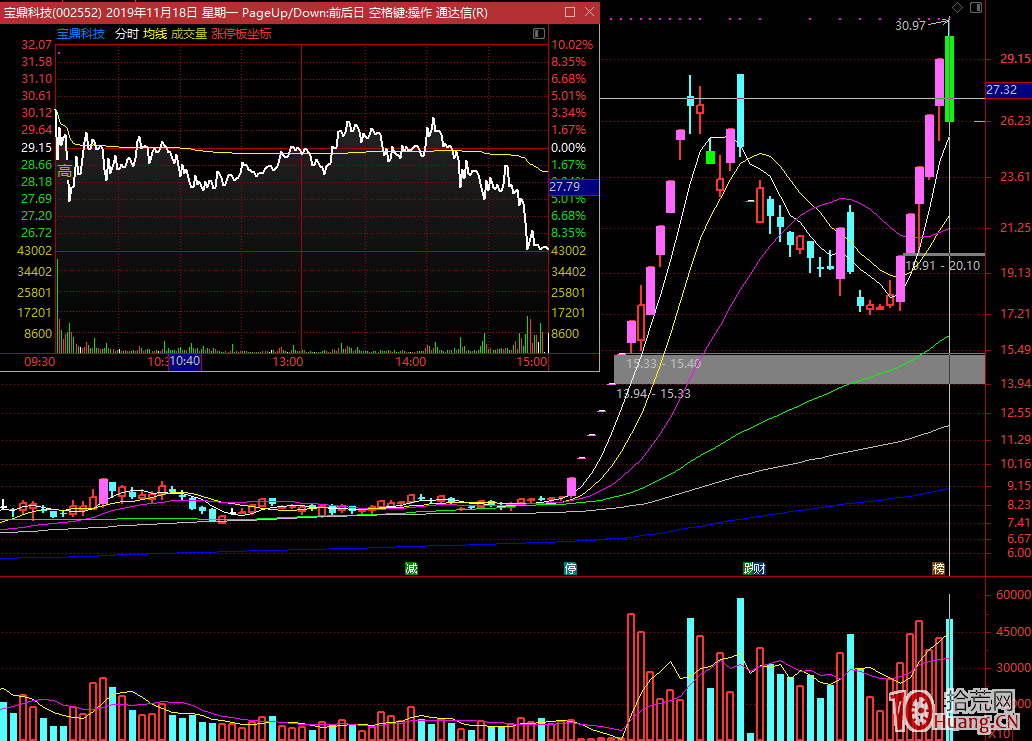Maximize the intraday popup window

coord(569,12)
